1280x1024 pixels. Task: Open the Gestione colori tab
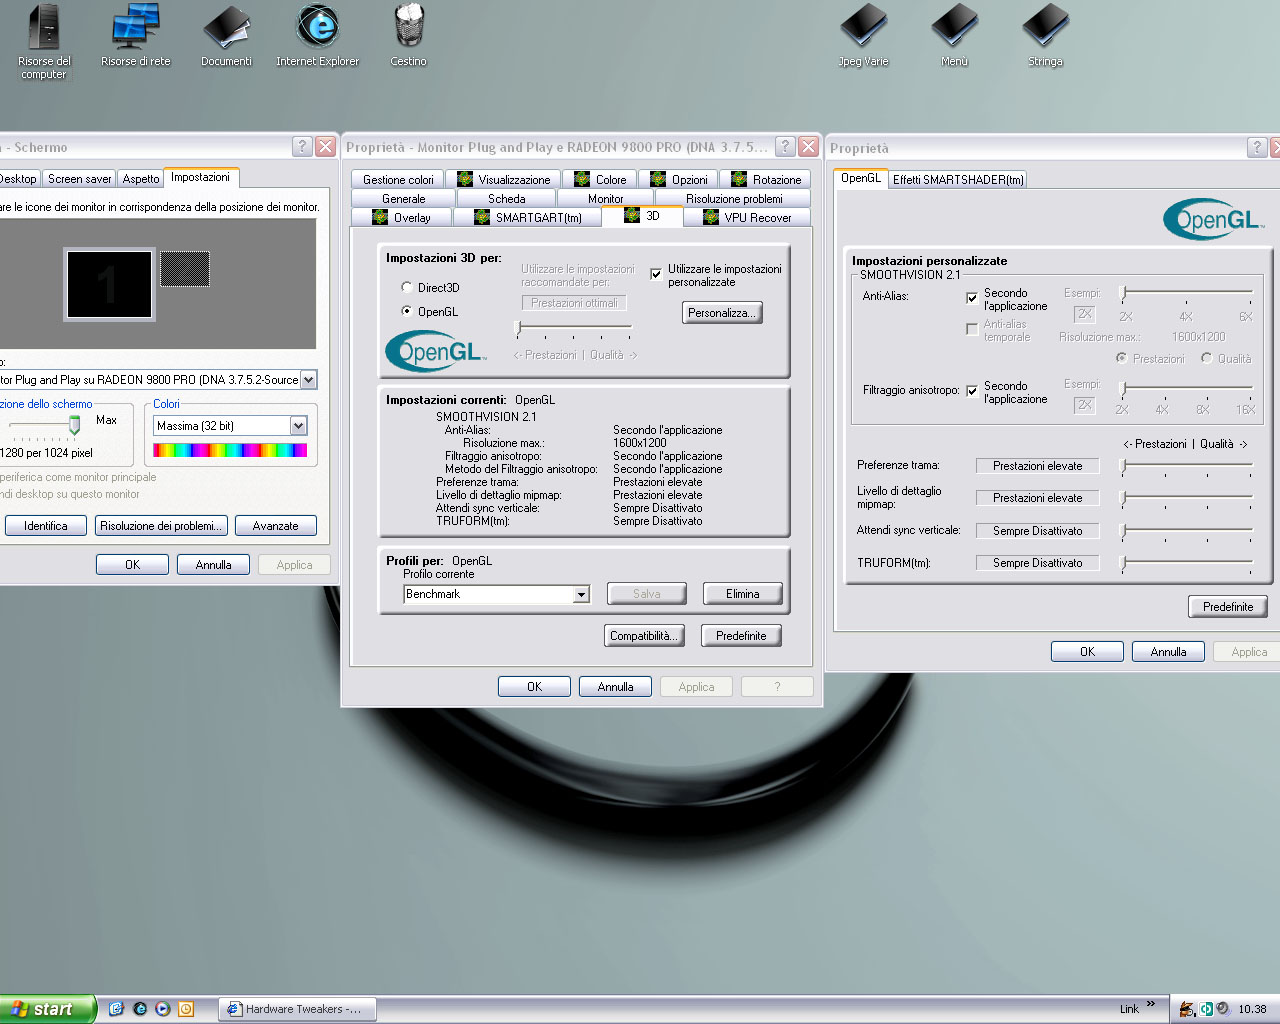[x=398, y=180]
